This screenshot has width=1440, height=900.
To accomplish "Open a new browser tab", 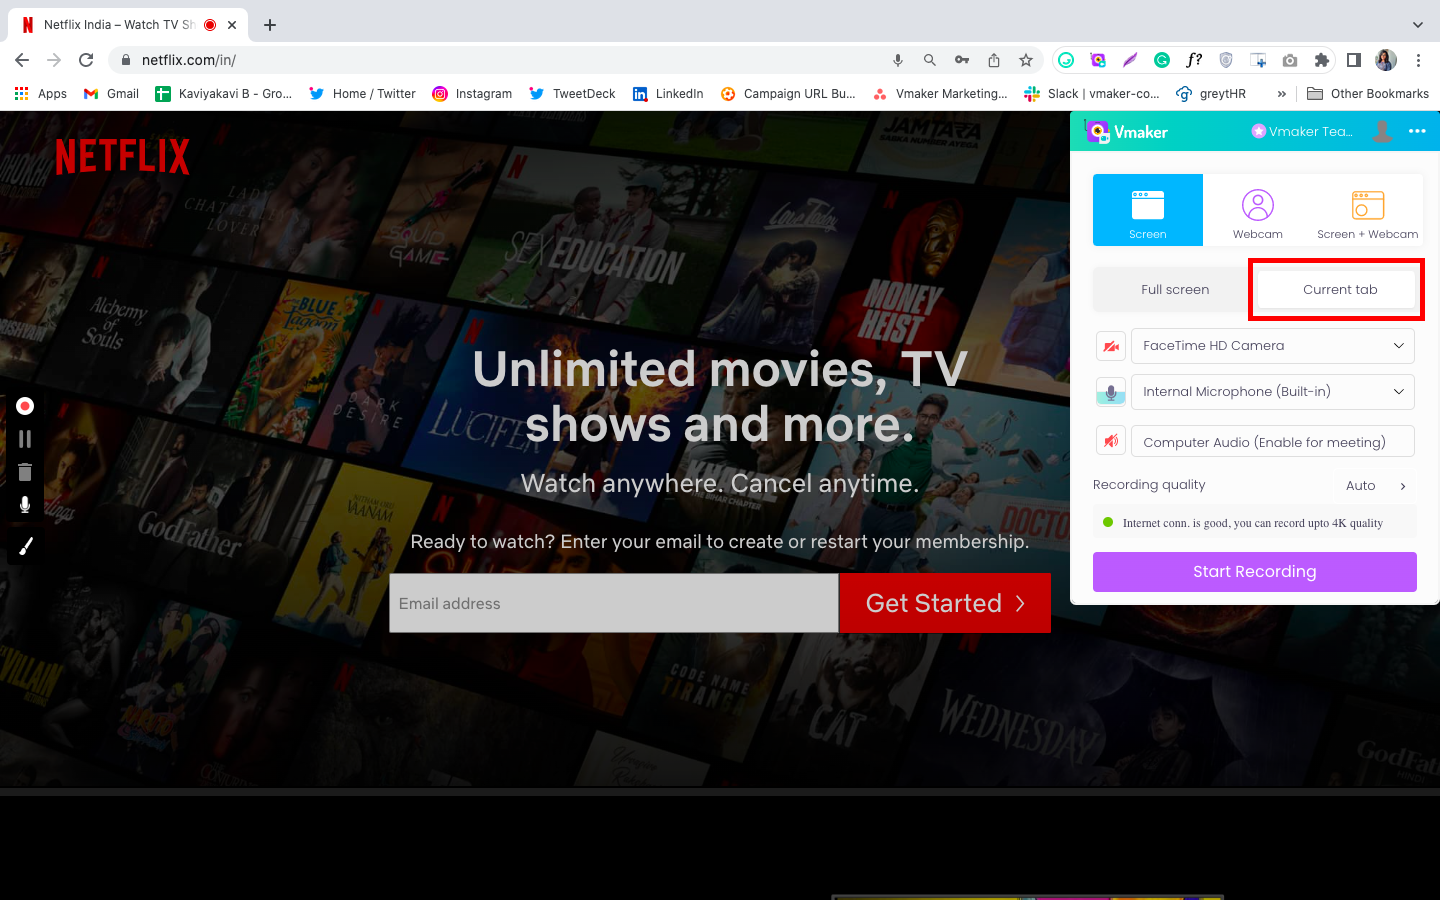I will click(270, 25).
